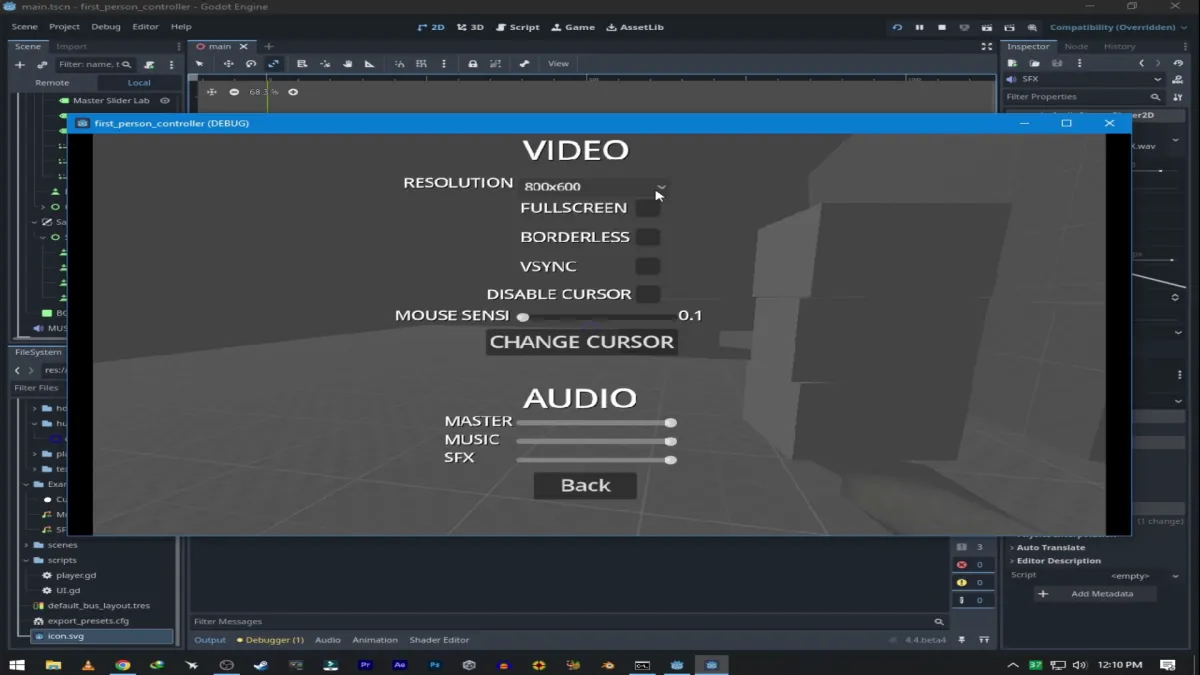This screenshot has height=675, width=1200.
Task: Open the skeleton bone options icon
Action: 524,64
